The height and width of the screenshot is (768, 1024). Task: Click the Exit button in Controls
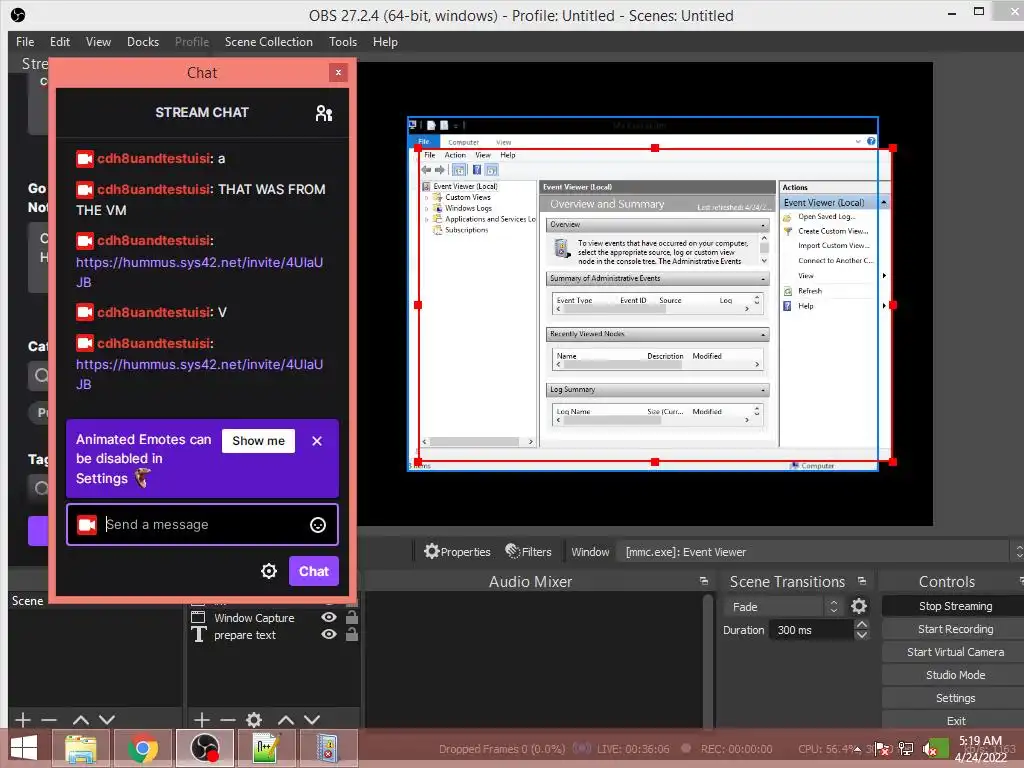(955, 720)
